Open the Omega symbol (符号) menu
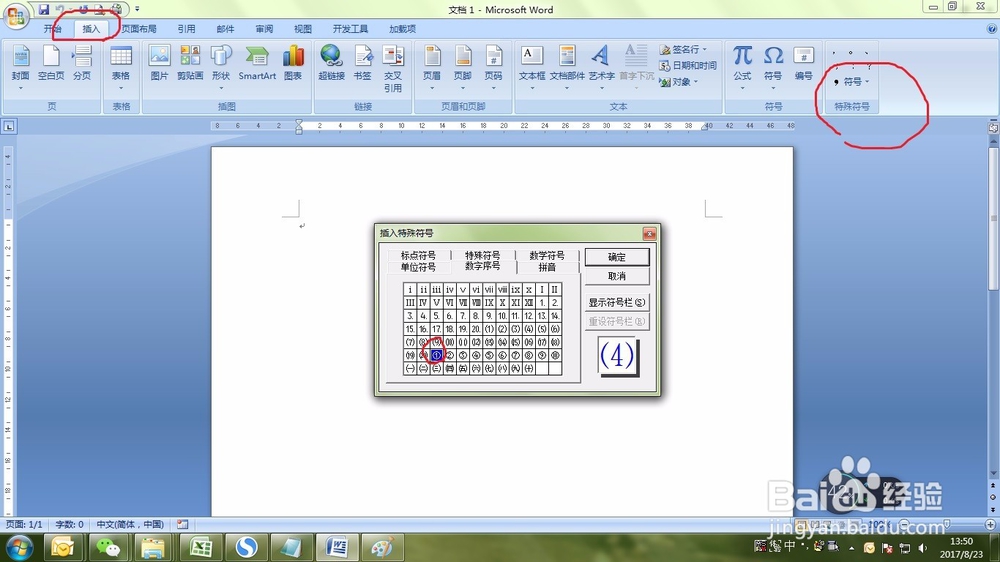Viewport: 1000px width, 562px height. coord(773,67)
